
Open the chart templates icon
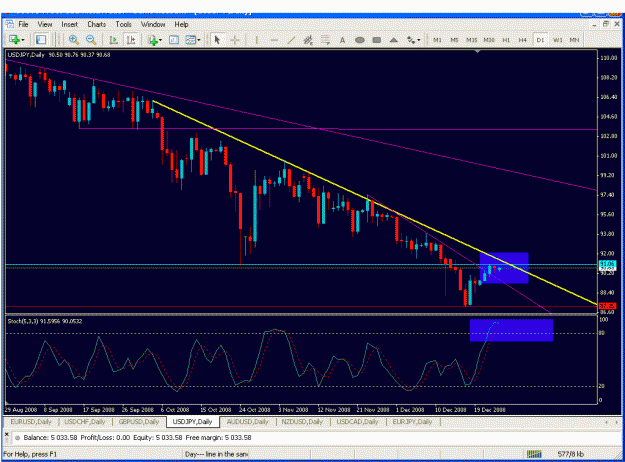tap(191, 40)
